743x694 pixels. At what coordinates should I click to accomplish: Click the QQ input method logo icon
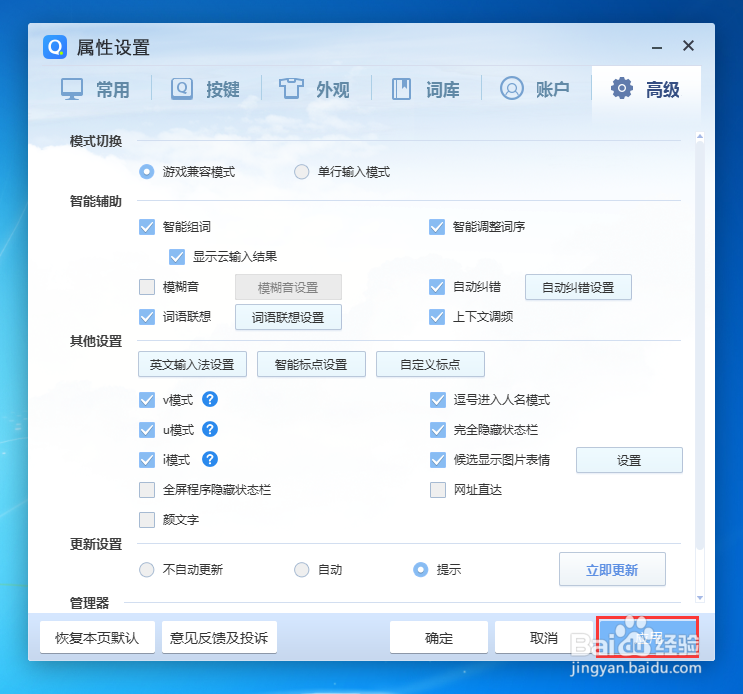55,47
